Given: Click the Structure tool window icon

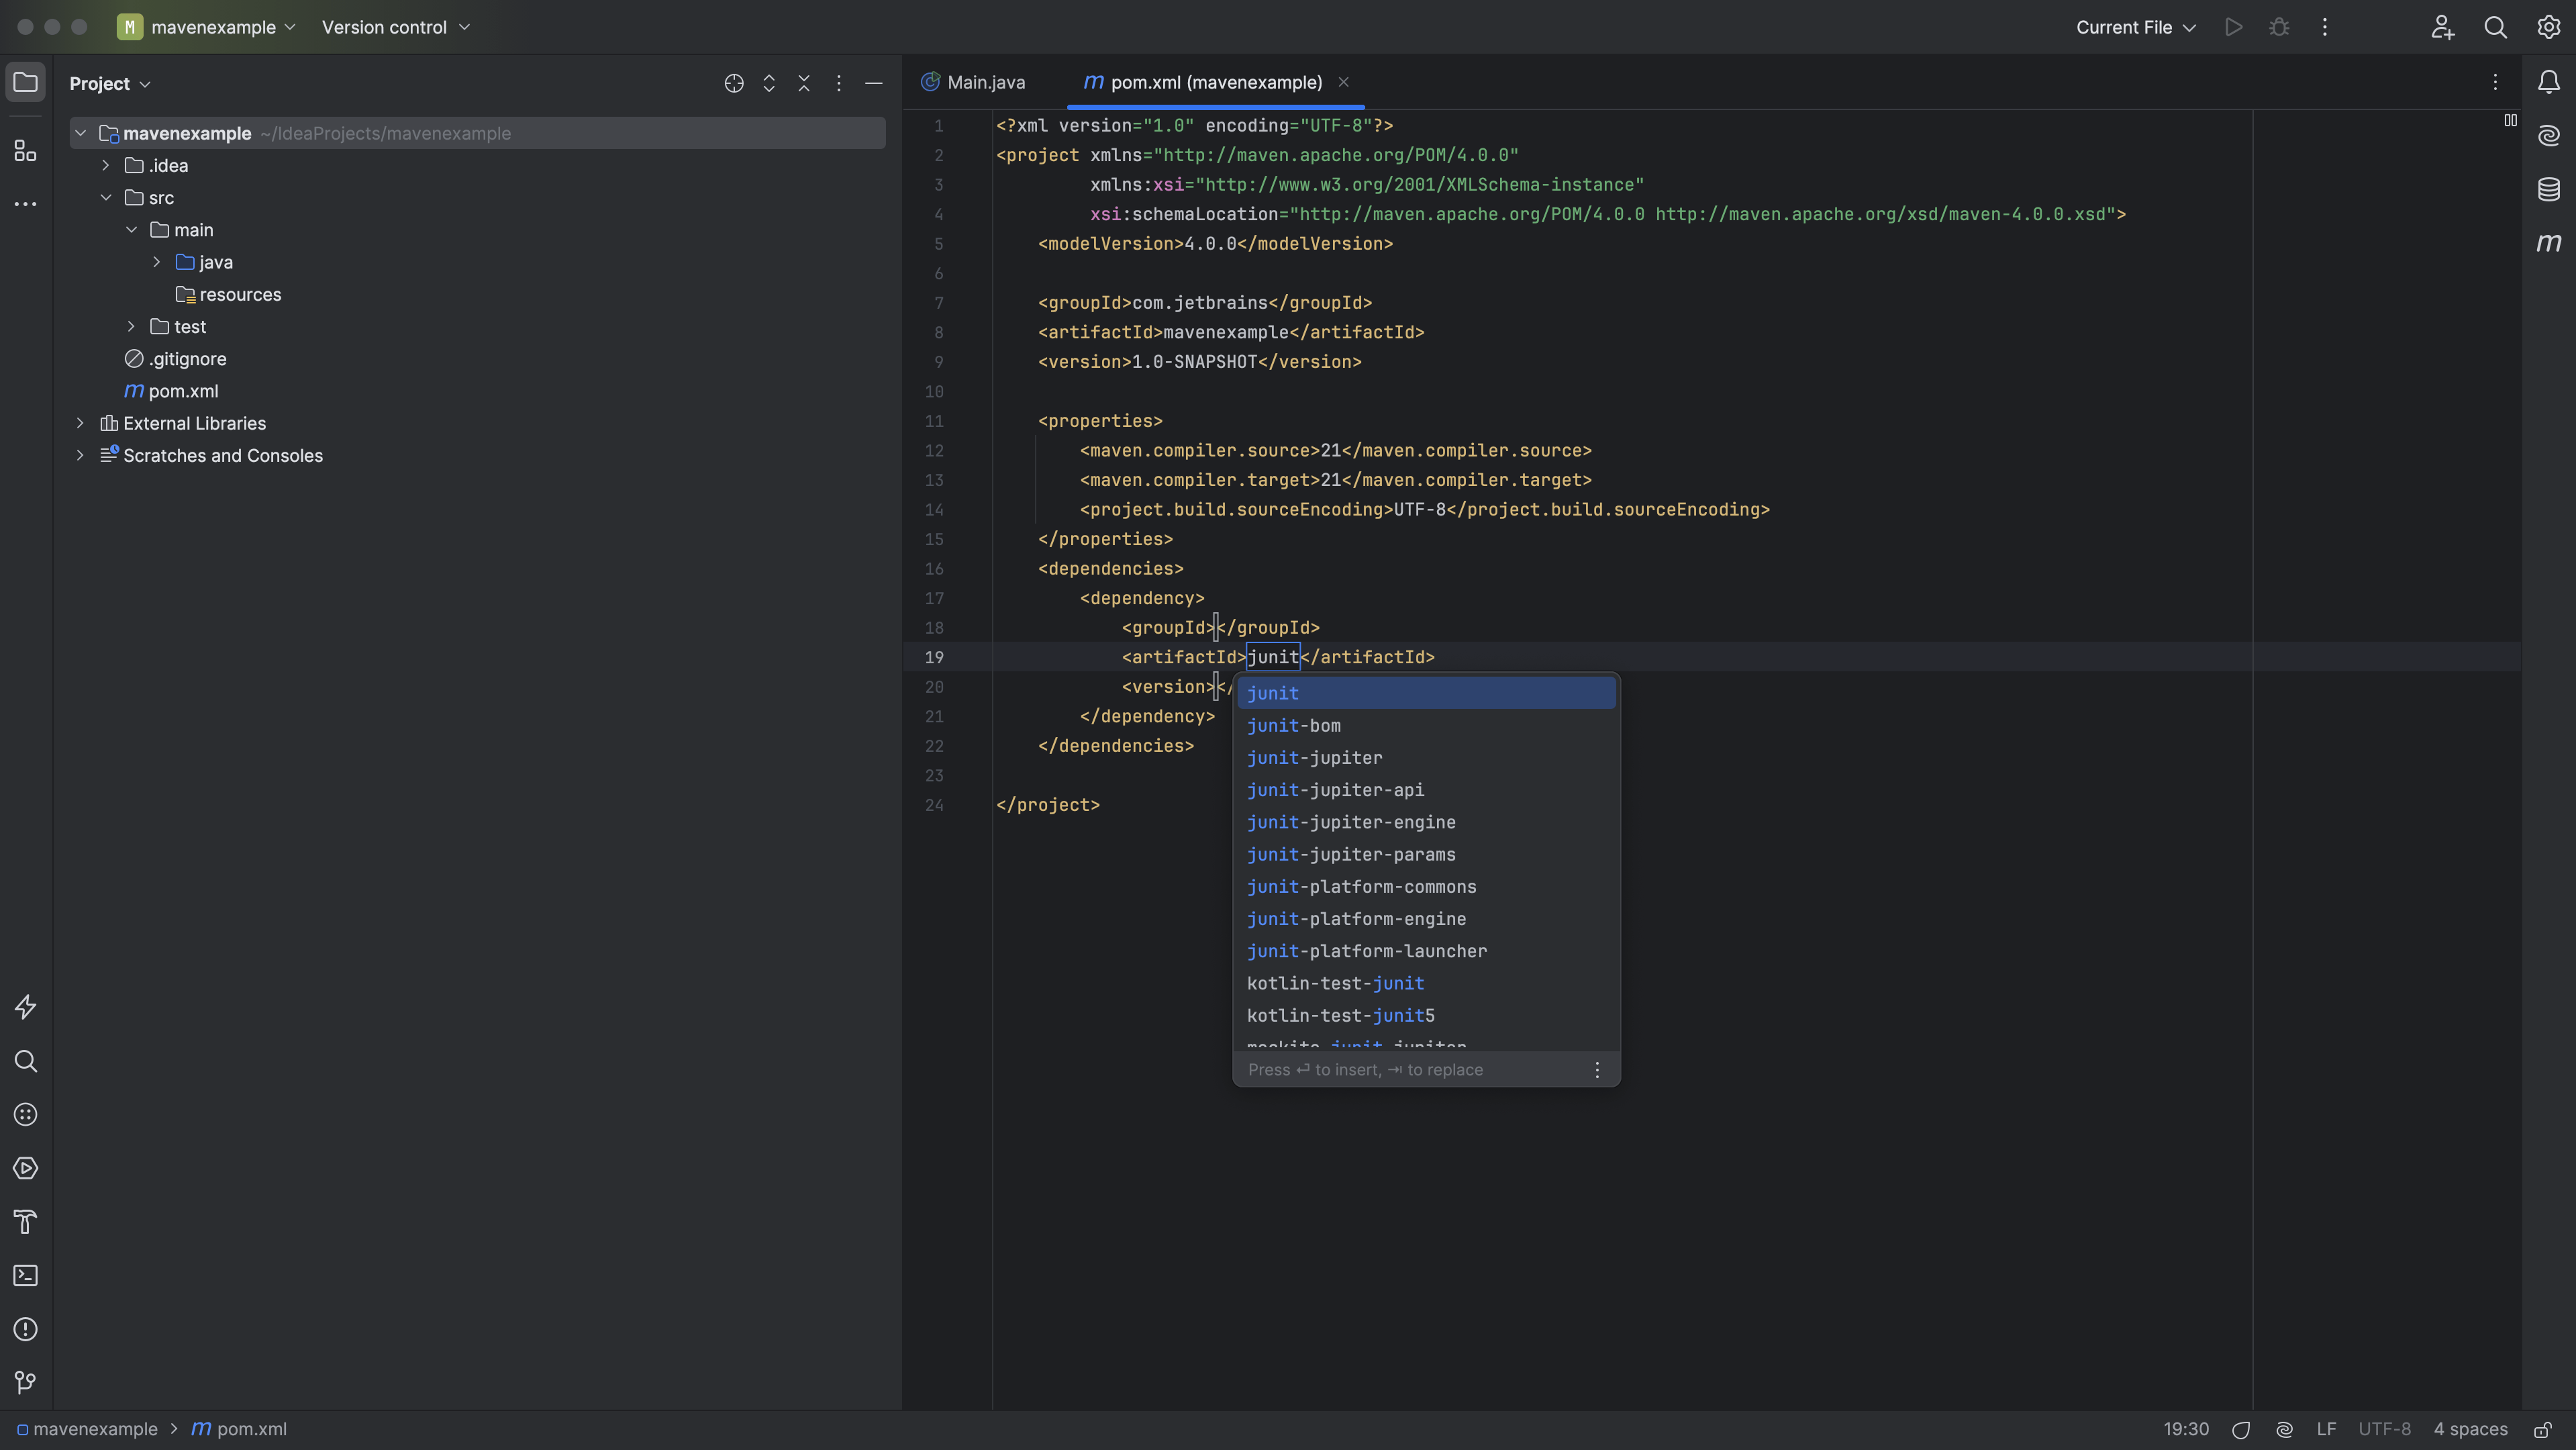Looking at the screenshot, I should click(x=25, y=151).
